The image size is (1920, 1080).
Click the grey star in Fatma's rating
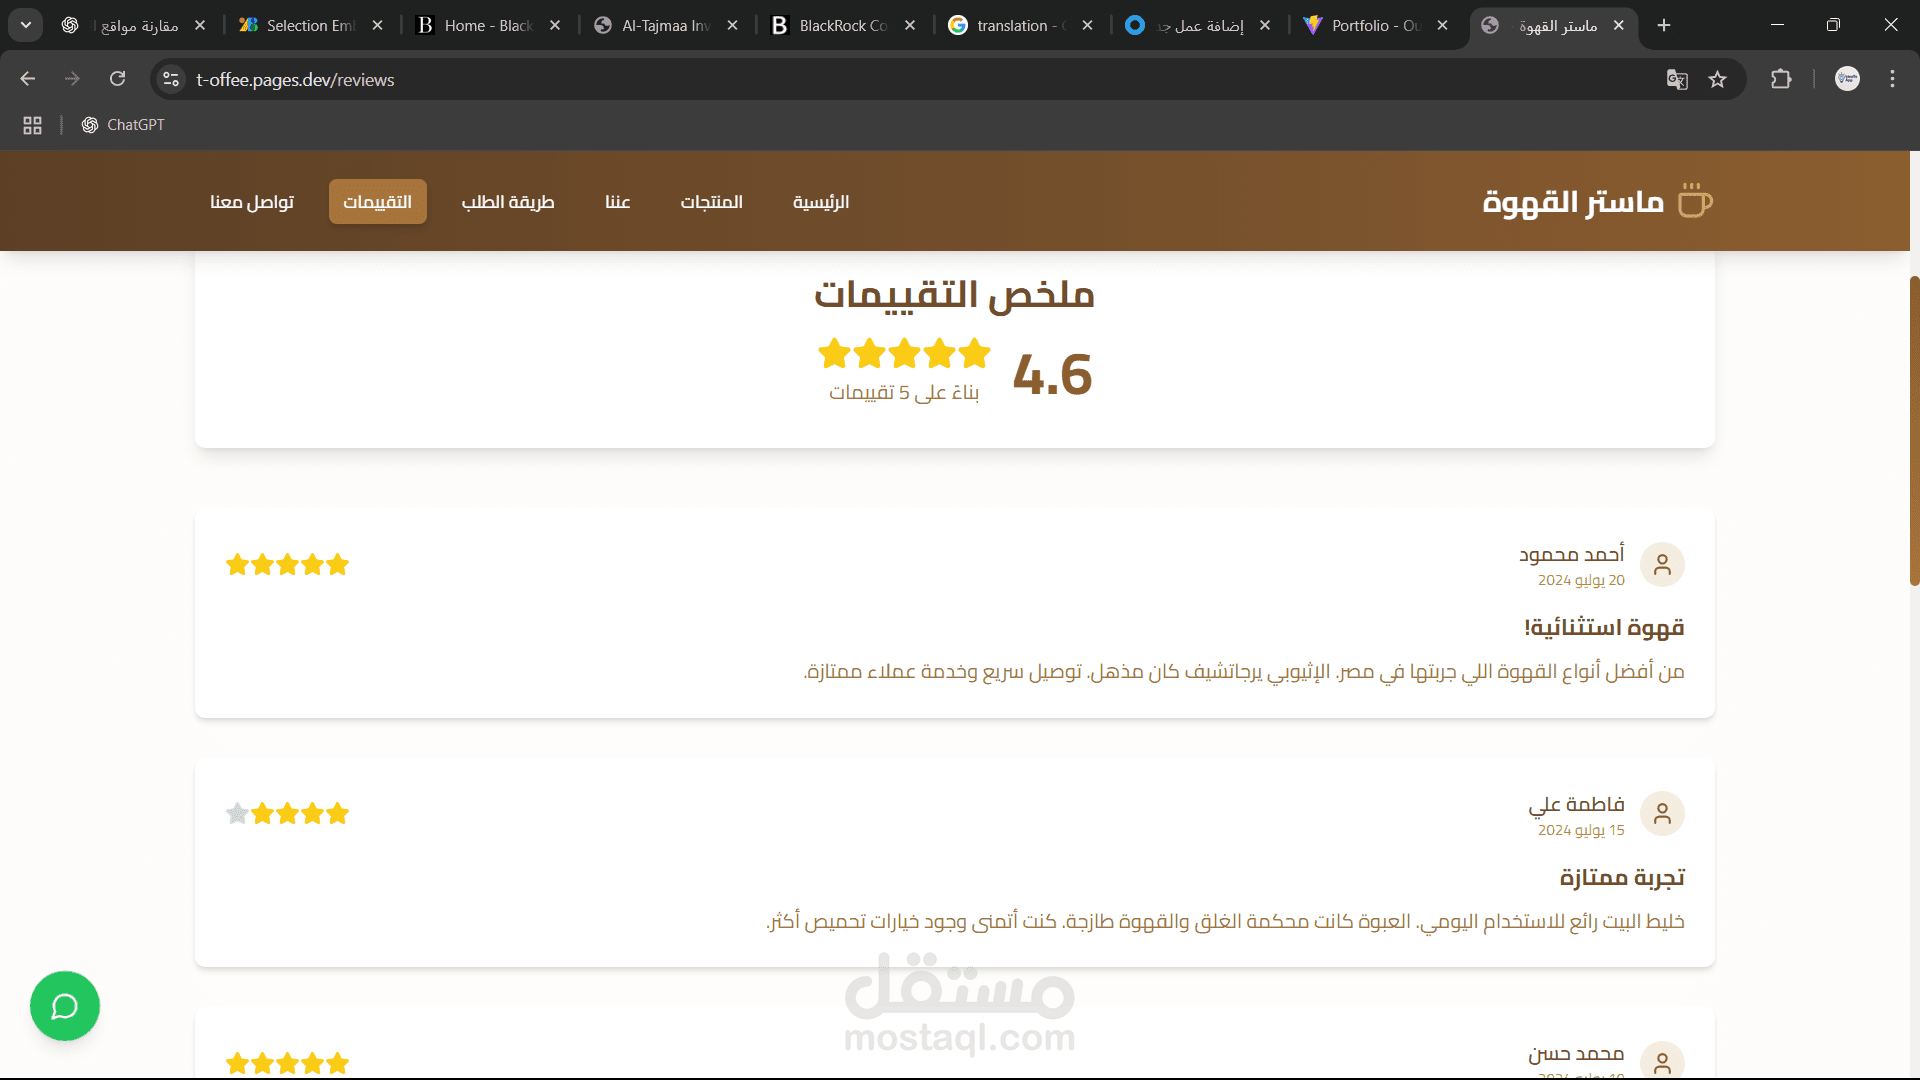point(237,814)
